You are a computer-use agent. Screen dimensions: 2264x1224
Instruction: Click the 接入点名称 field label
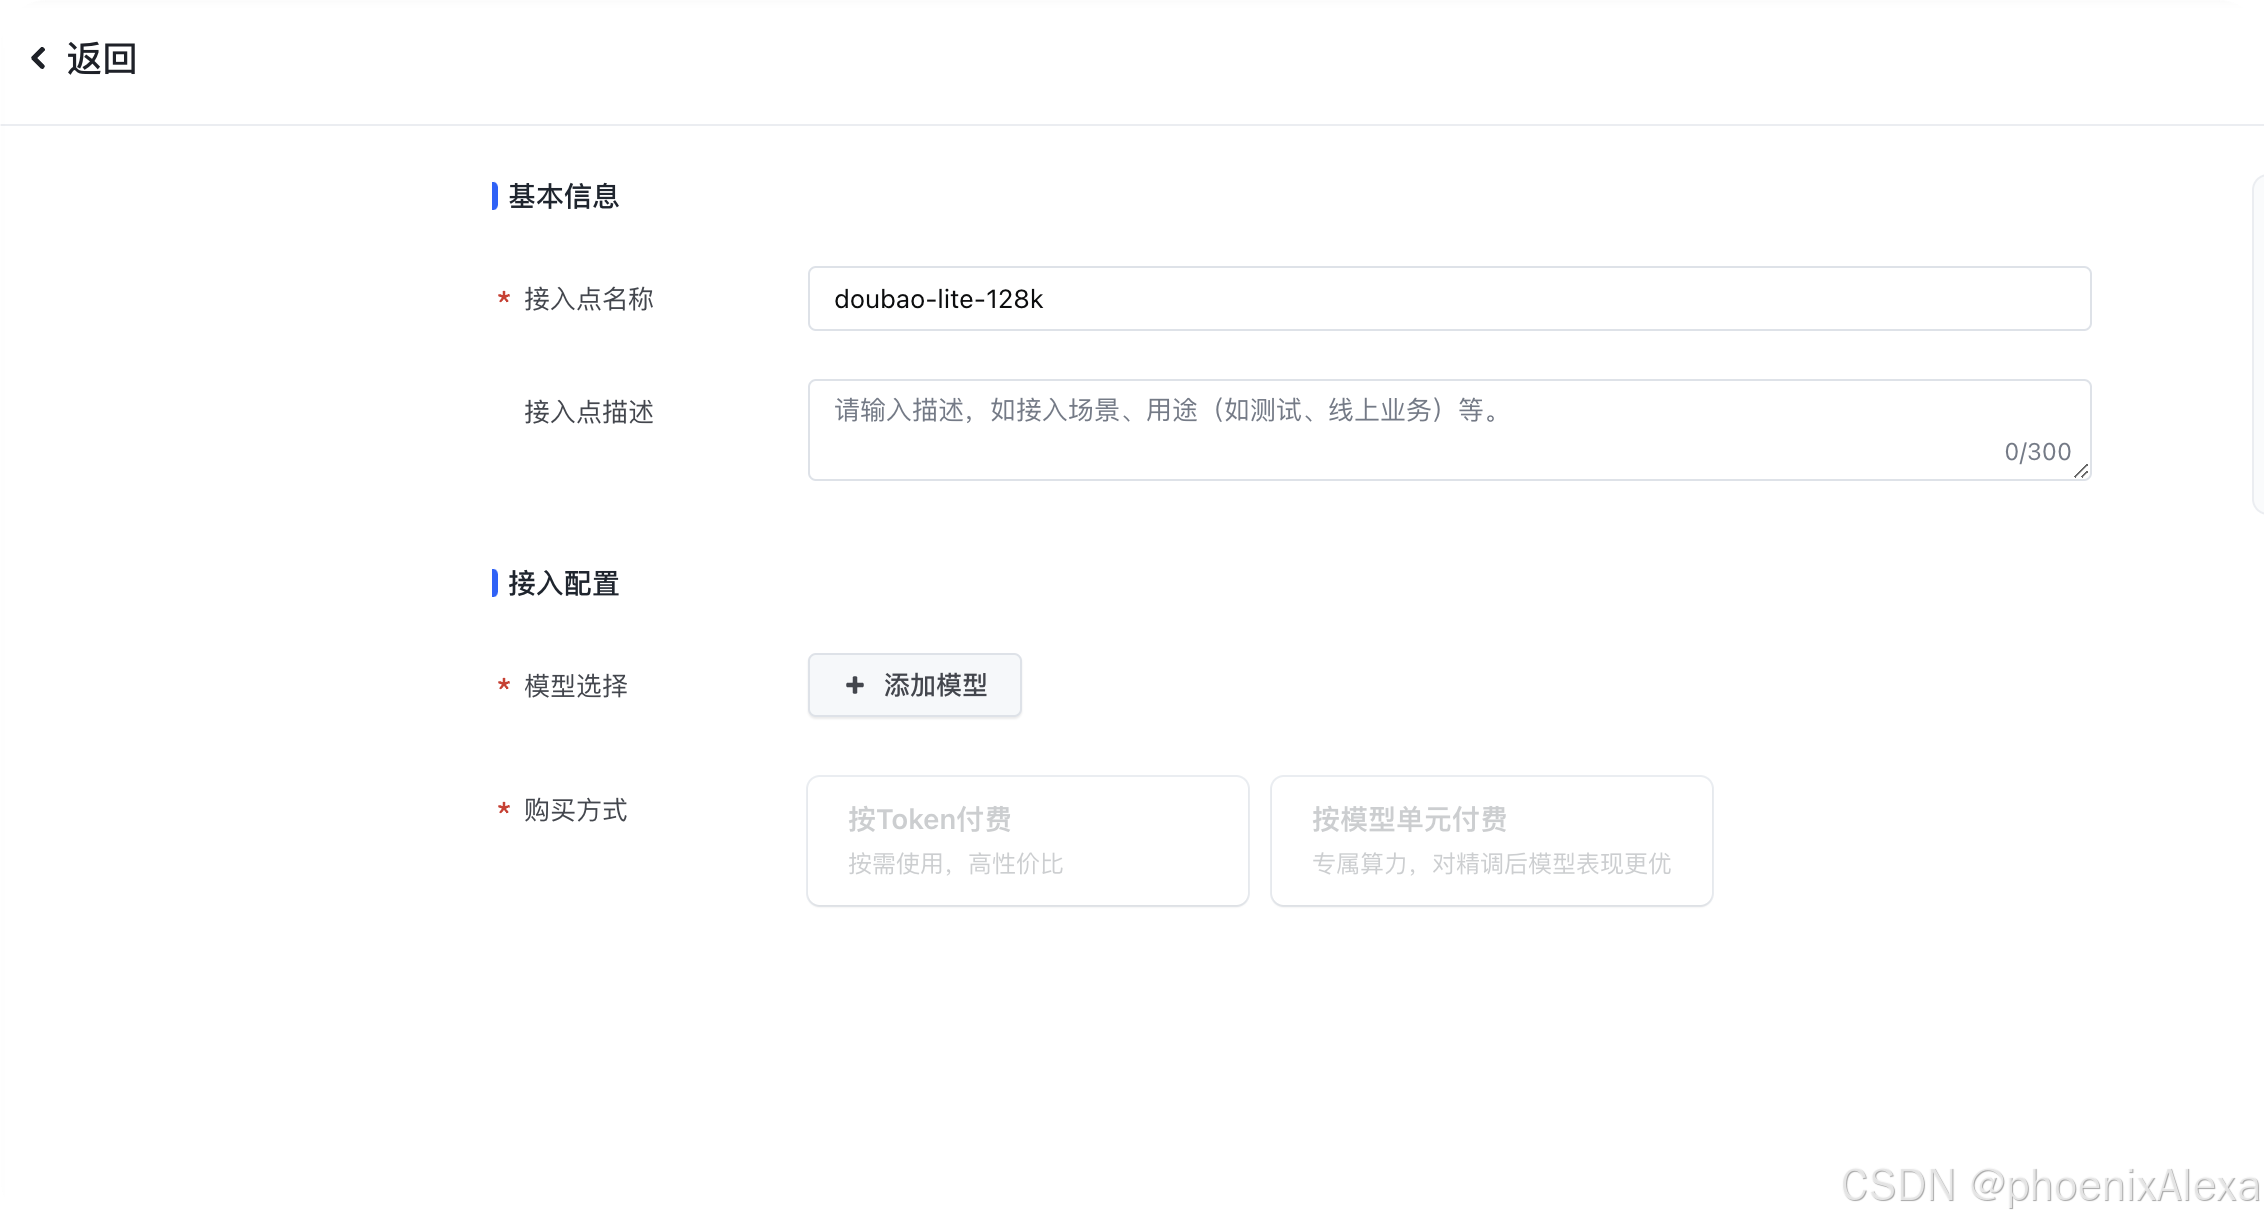coord(588,299)
